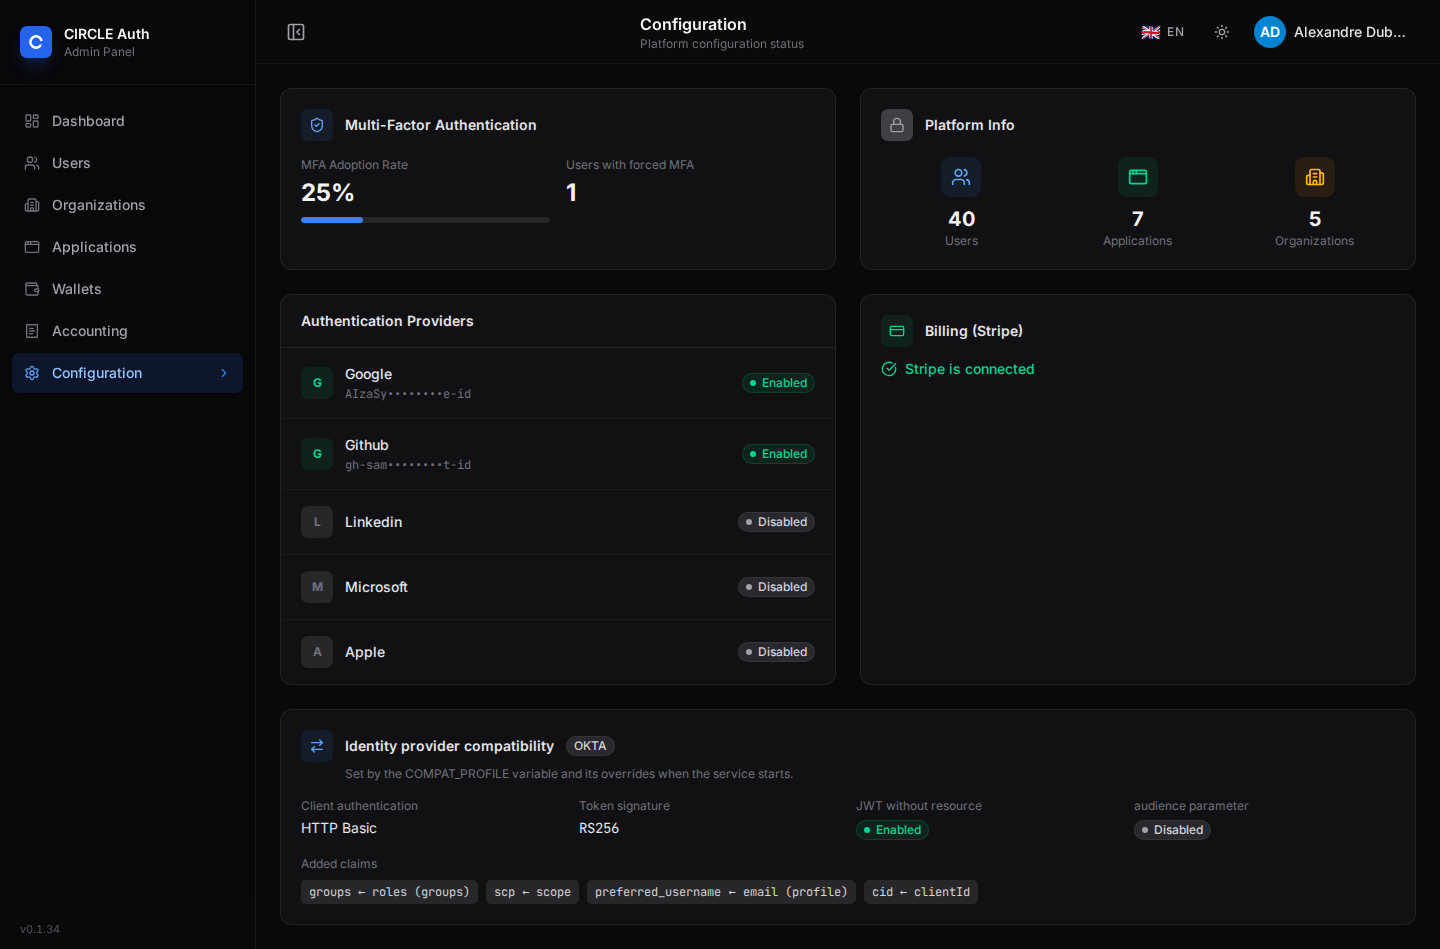Open Organizations in the sidebar

(127, 205)
